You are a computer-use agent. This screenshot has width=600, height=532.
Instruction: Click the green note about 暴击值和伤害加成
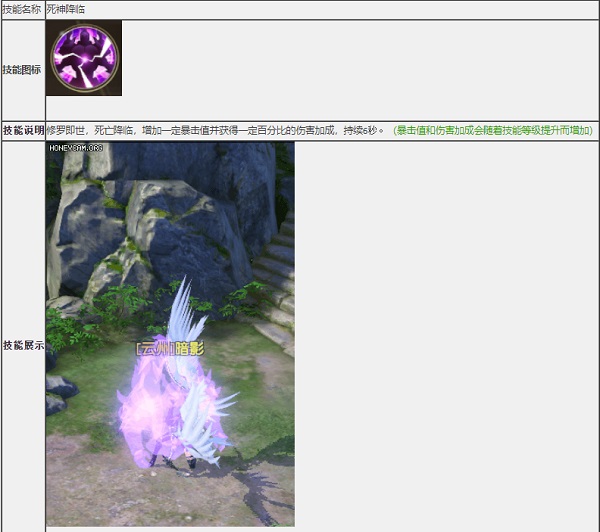pos(493,131)
